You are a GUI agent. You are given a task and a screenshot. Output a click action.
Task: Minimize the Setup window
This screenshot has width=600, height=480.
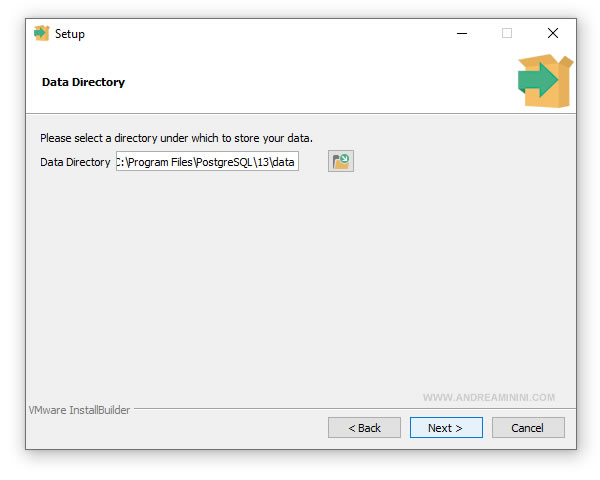(x=462, y=33)
